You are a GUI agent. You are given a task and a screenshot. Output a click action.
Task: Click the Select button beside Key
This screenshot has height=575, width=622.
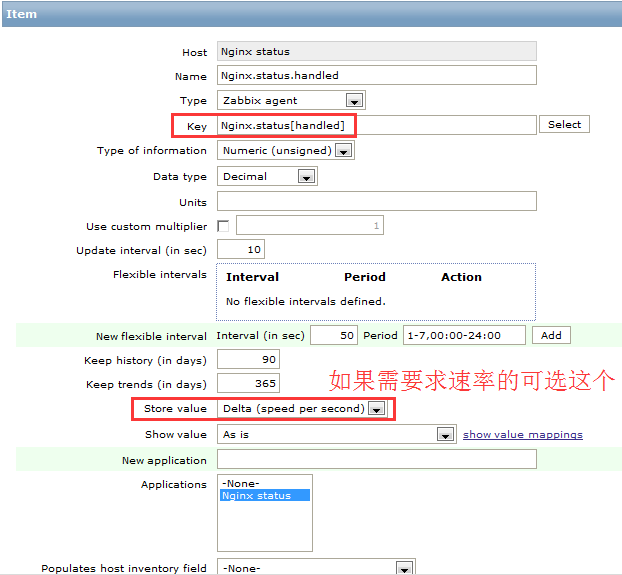coord(564,125)
